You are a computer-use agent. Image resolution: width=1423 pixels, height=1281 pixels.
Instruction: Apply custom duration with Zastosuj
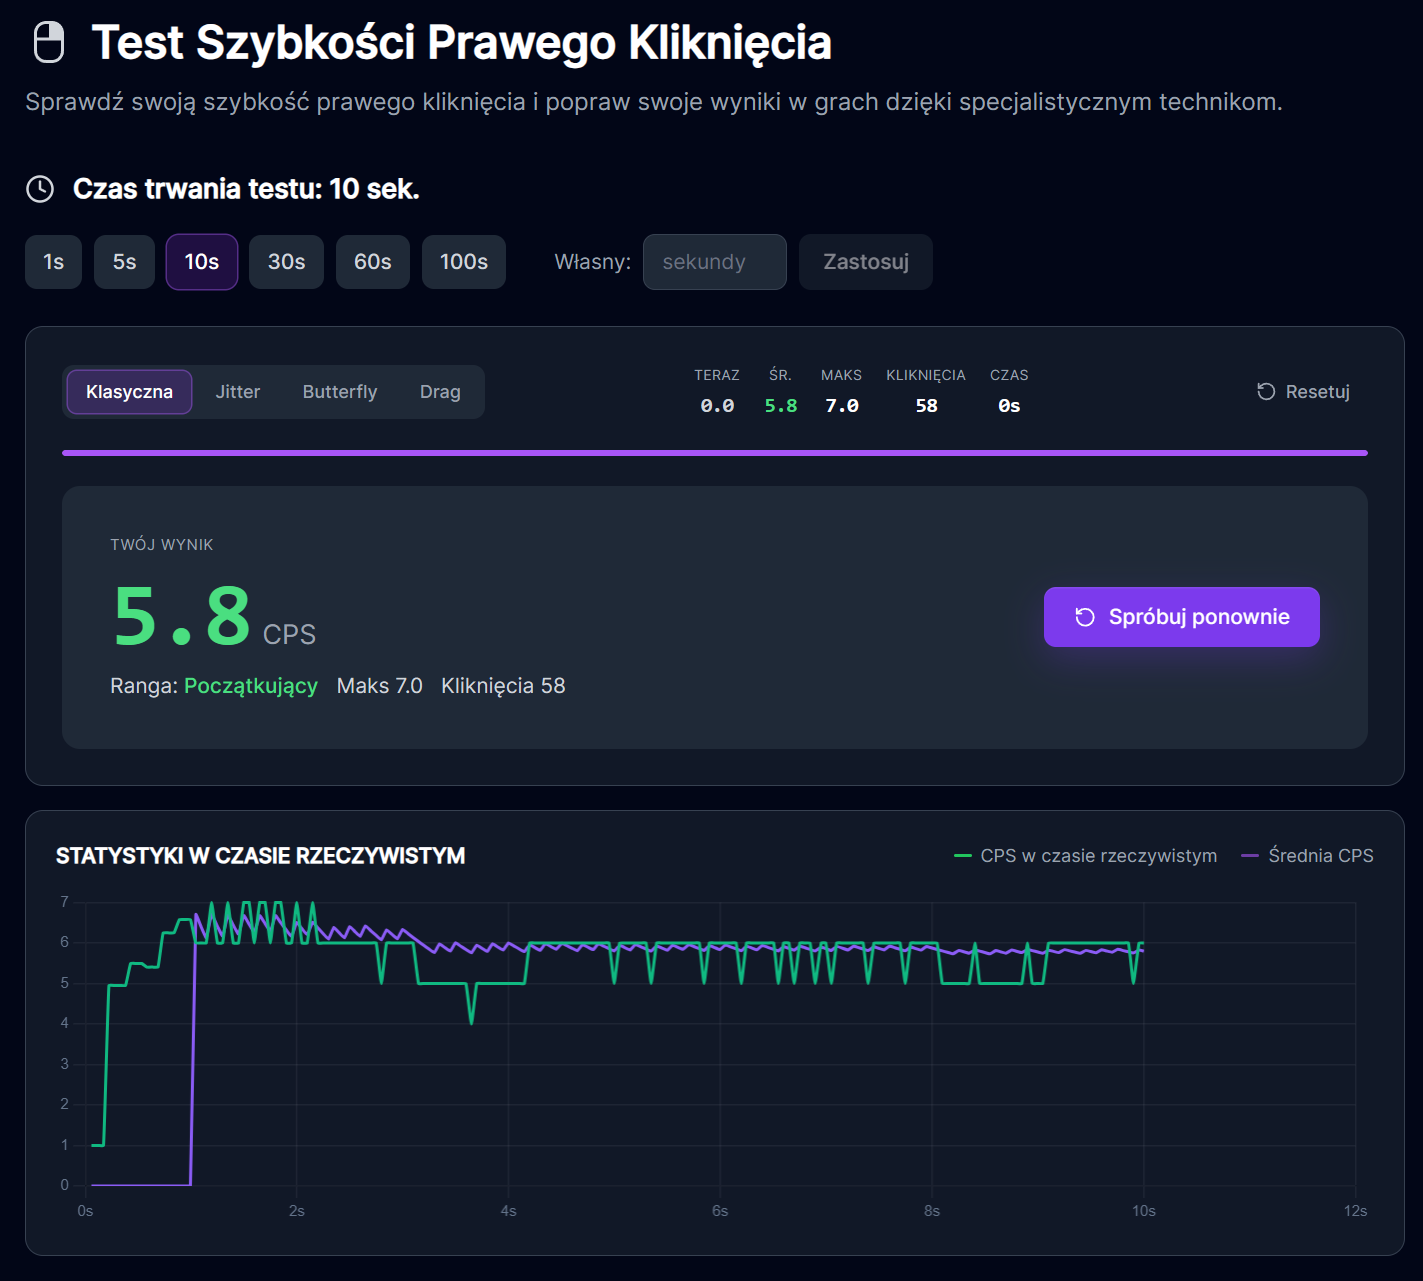pyautogui.click(x=866, y=262)
